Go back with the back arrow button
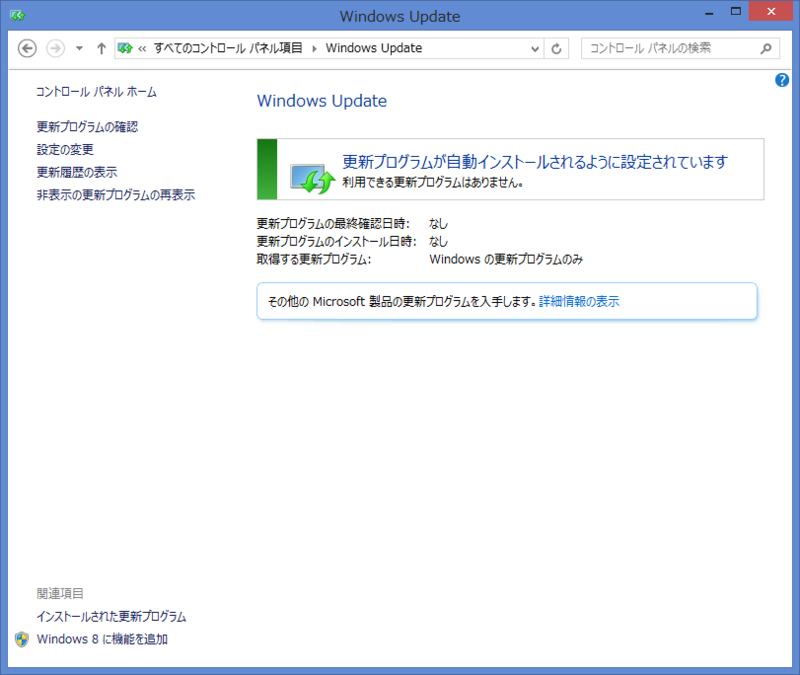The image size is (800, 675). [x=27, y=48]
